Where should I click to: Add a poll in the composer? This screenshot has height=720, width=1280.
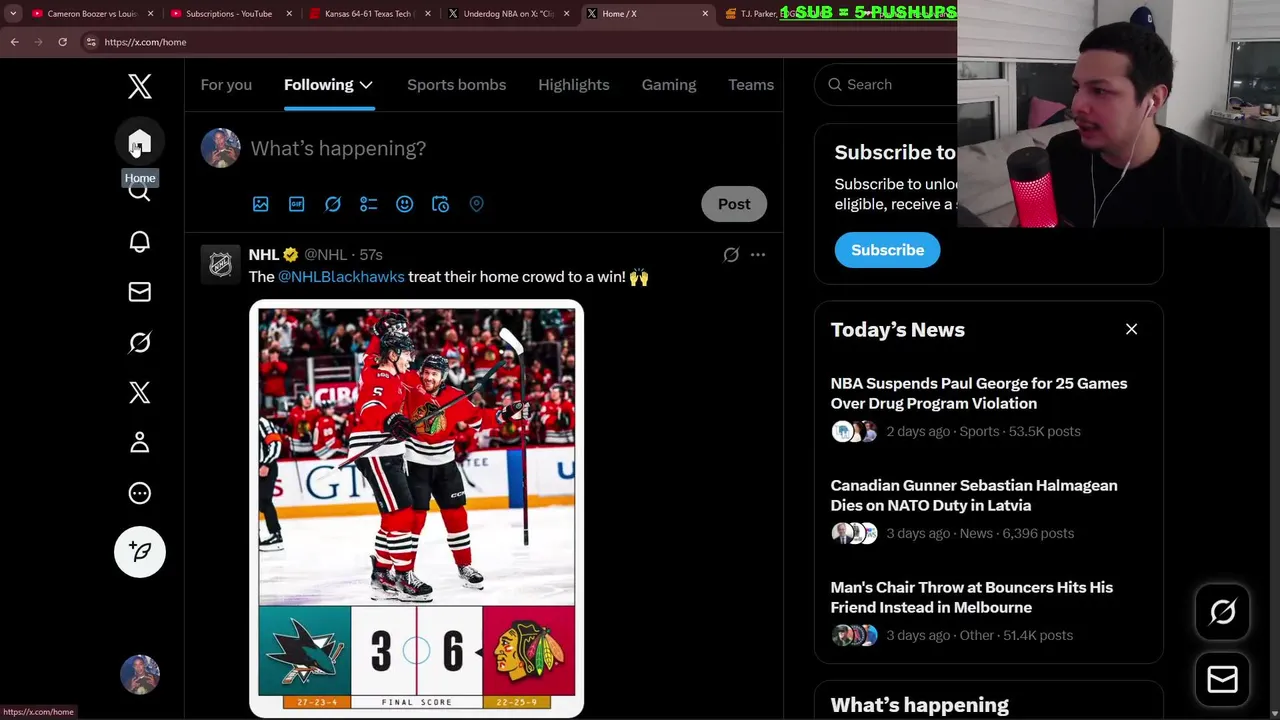click(368, 204)
